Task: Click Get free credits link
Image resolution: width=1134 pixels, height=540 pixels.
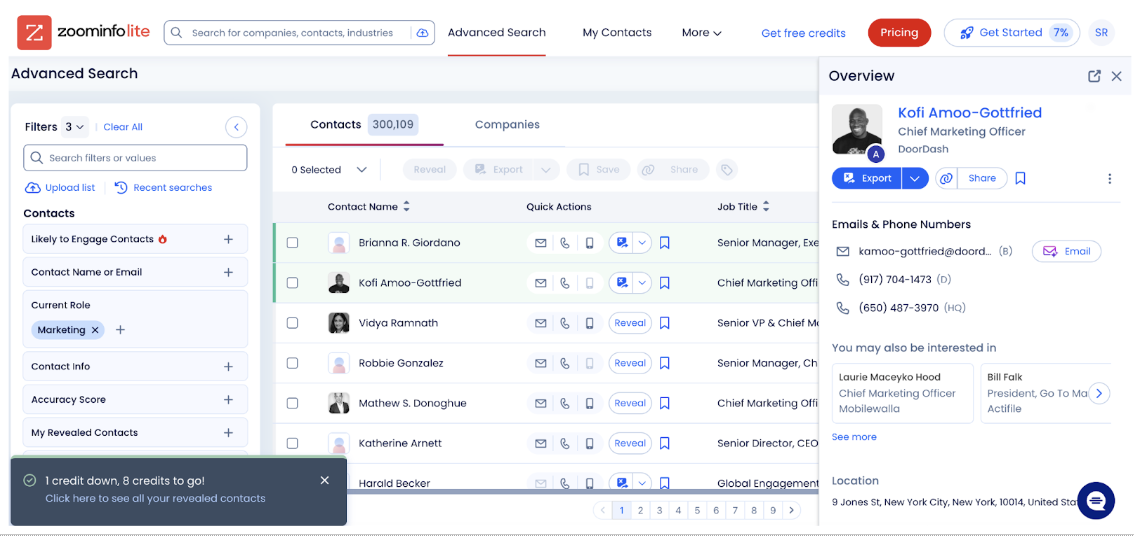Action: [803, 33]
